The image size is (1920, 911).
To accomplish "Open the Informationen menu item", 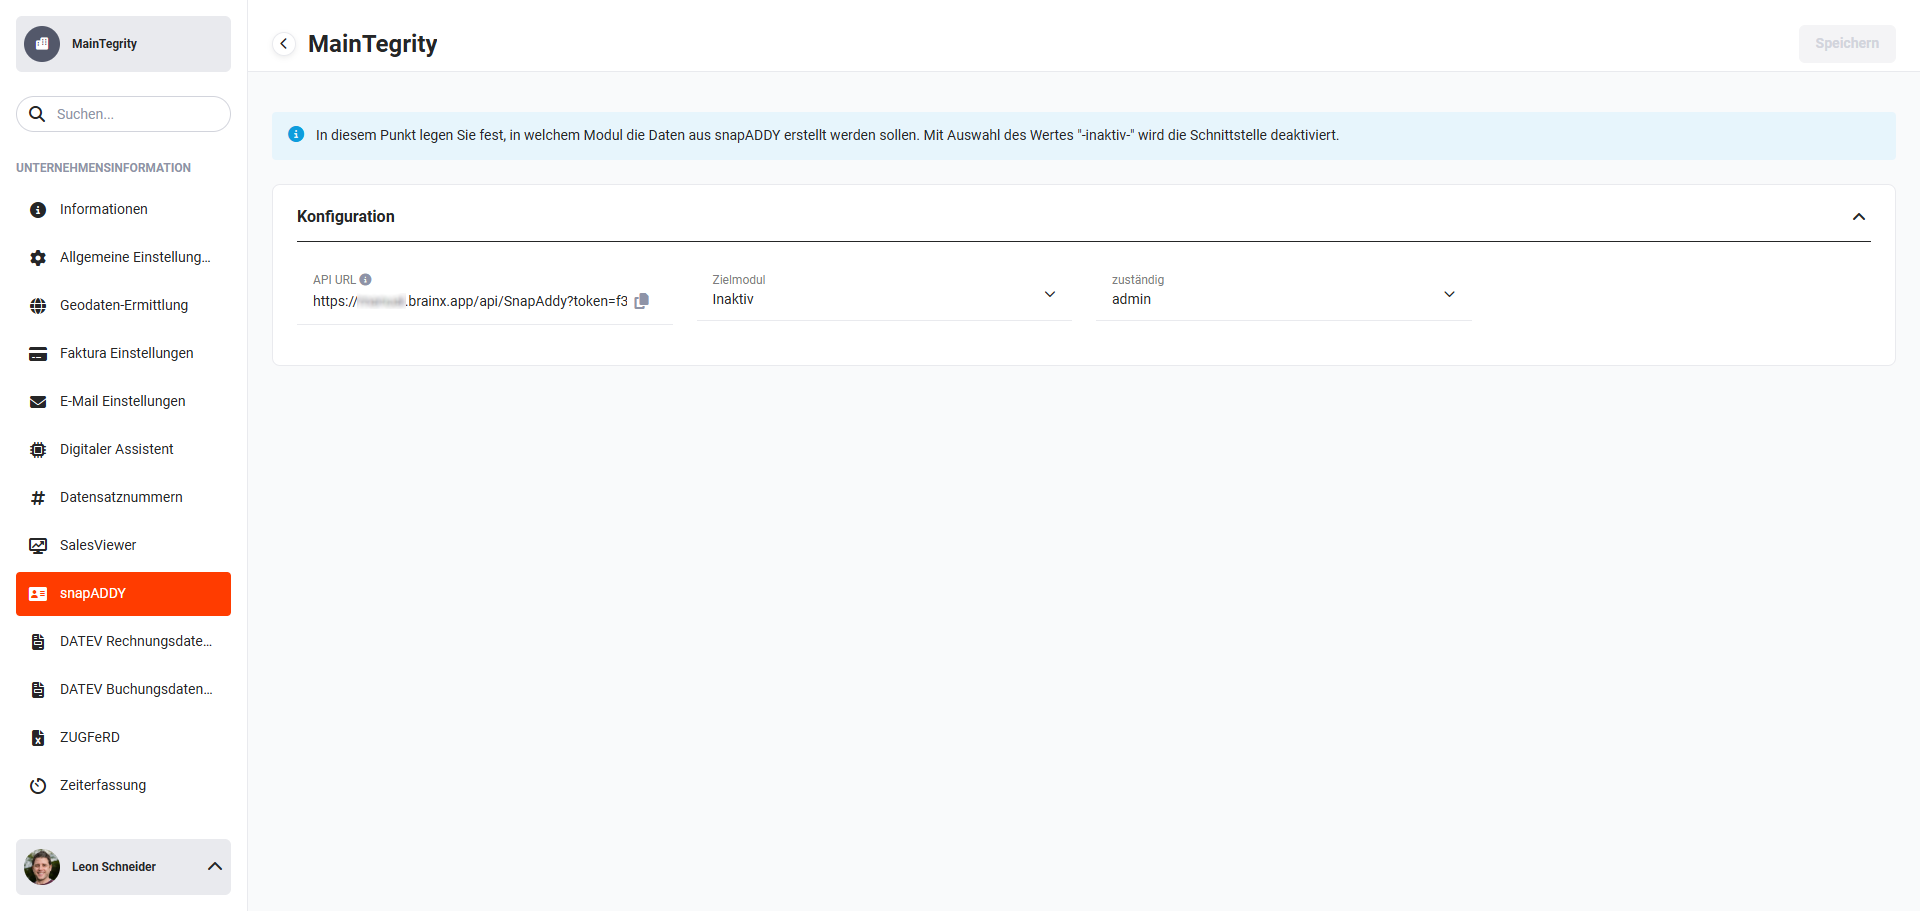I will click(124, 210).
